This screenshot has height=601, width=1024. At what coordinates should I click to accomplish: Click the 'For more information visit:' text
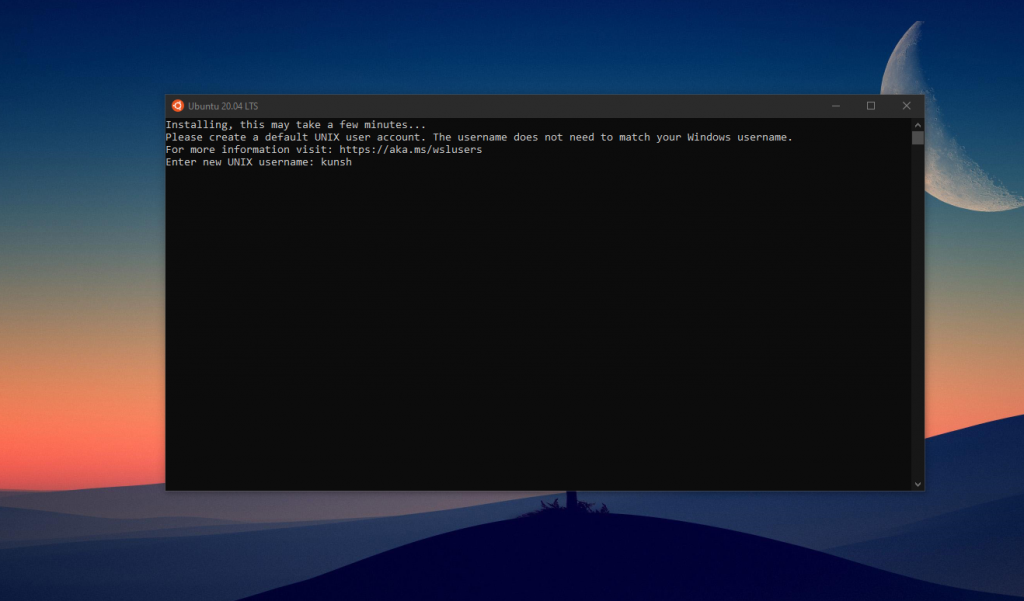click(249, 150)
